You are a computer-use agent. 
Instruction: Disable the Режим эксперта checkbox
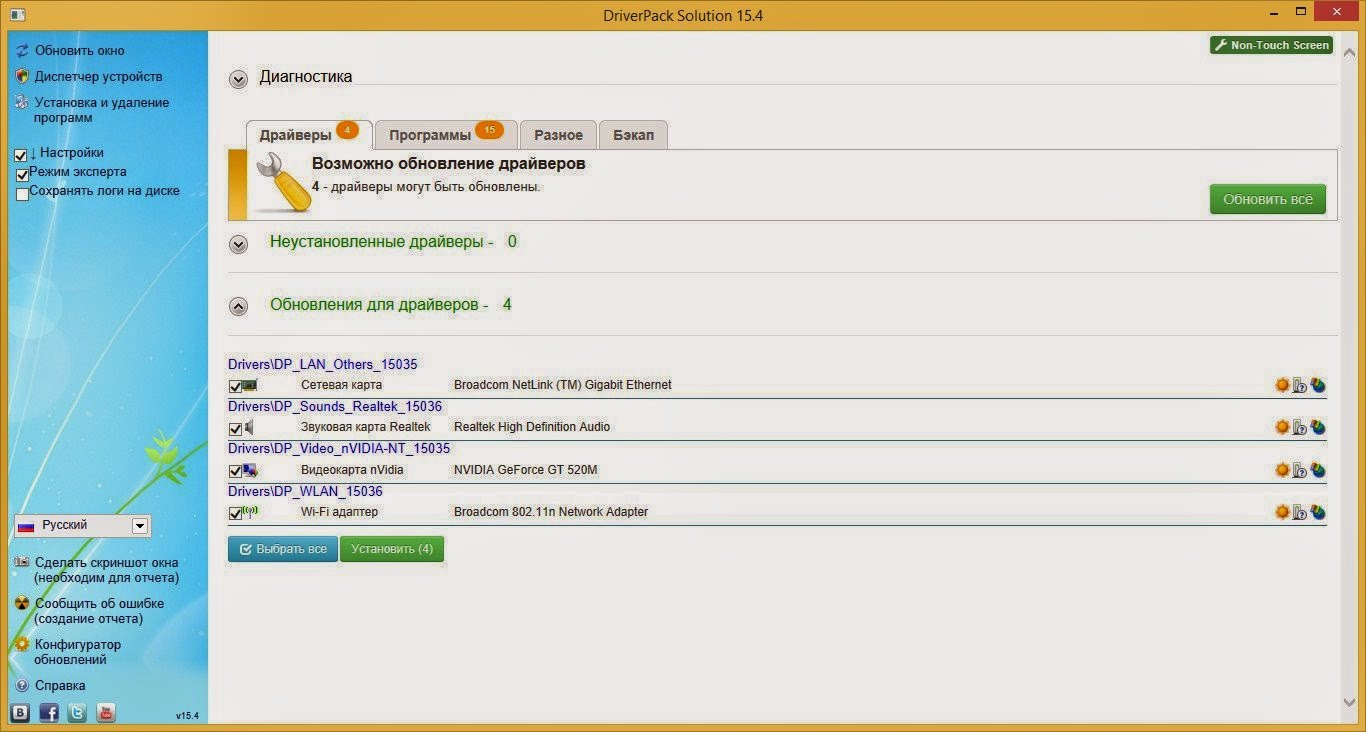(x=22, y=175)
